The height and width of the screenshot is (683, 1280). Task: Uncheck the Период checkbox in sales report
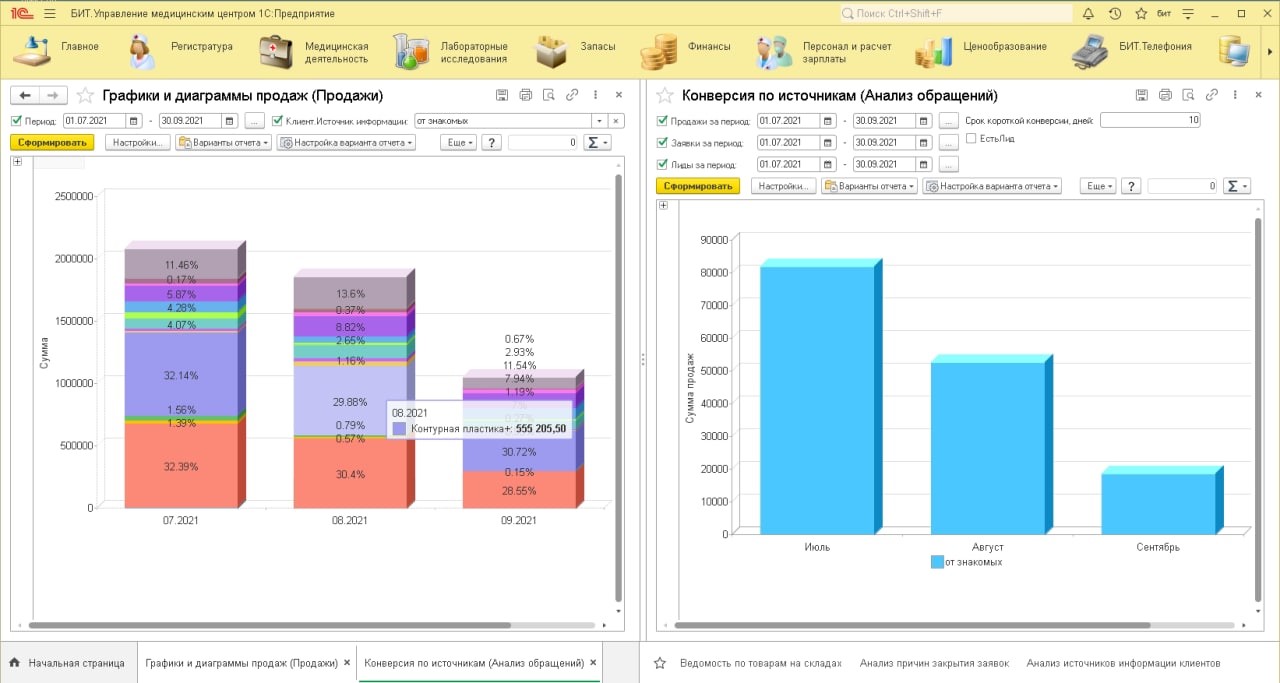click(x=16, y=121)
